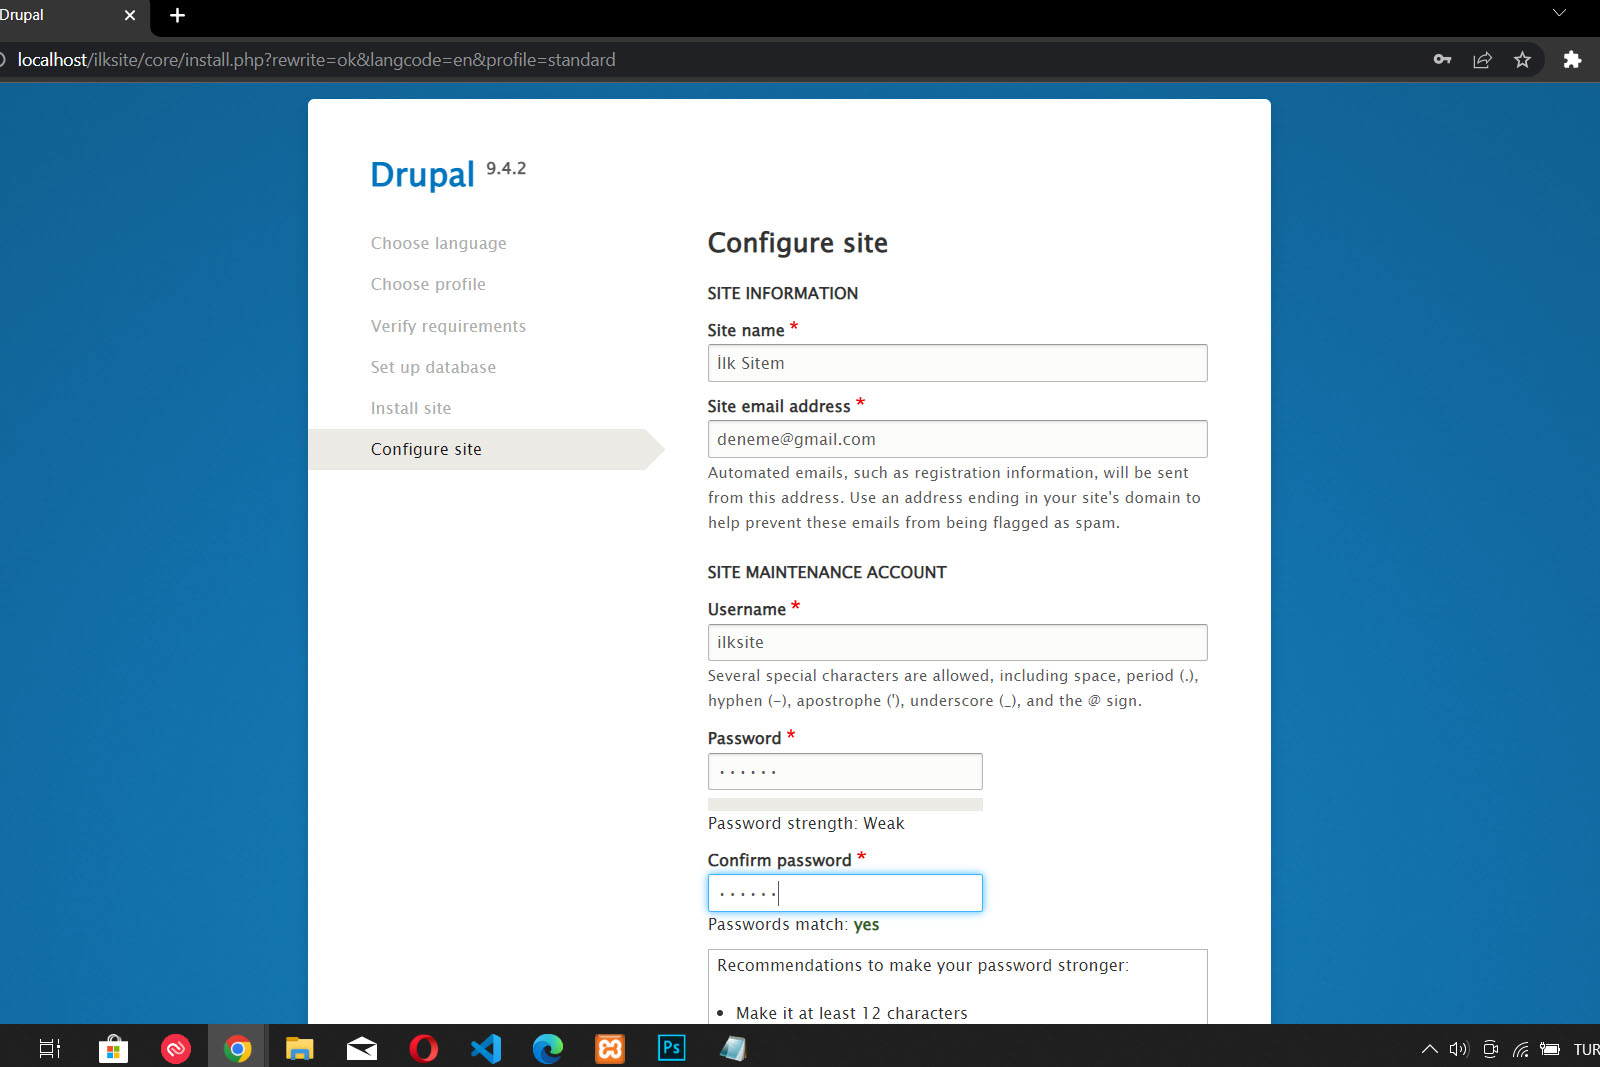Open the Wi-Fi network tray icon
The image size is (1600, 1067).
coord(1520,1049)
